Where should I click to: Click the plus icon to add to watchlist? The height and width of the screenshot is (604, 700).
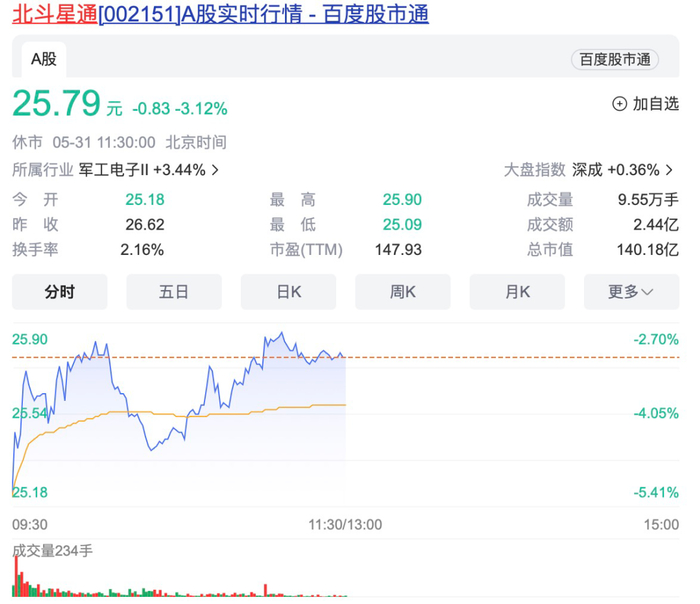pyautogui.click(x=619, y=104)
